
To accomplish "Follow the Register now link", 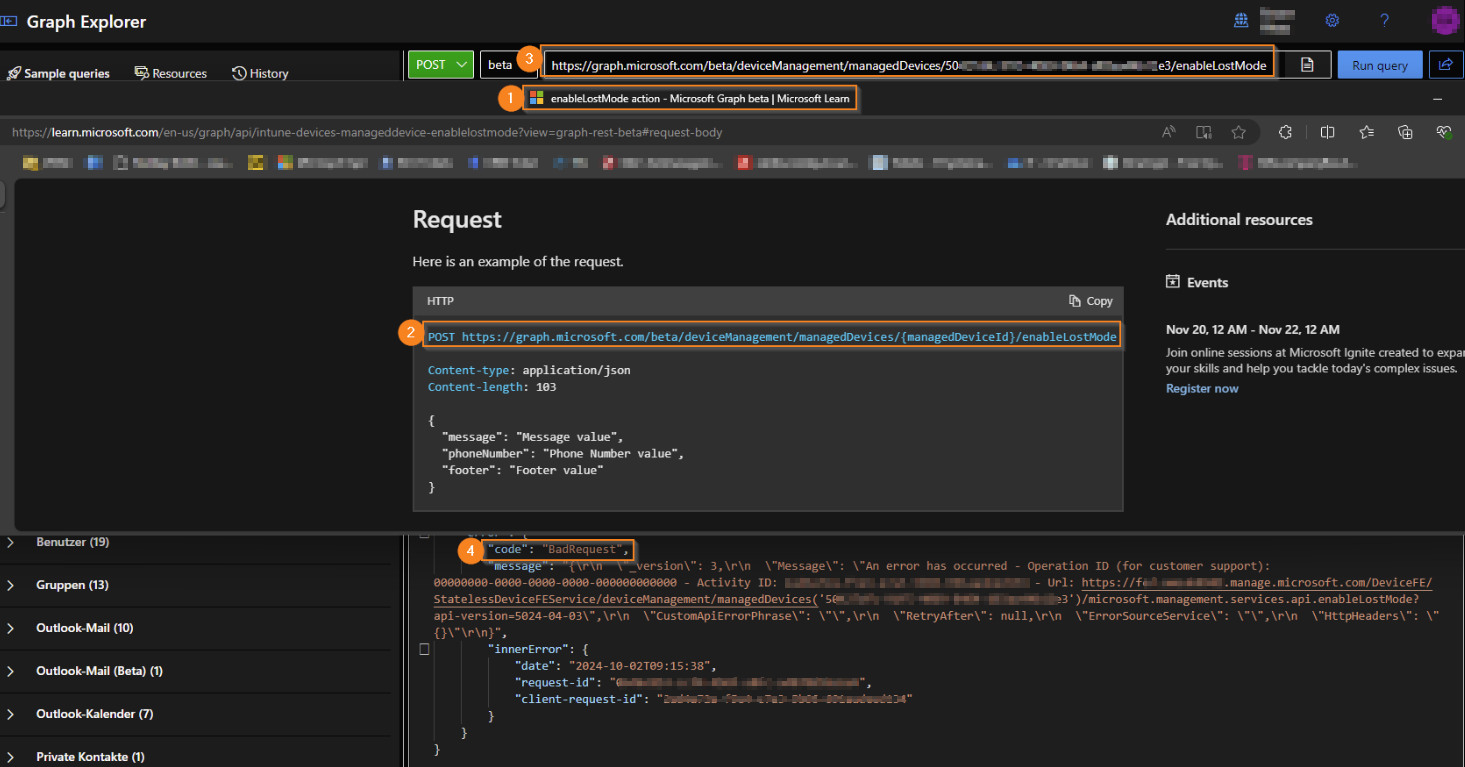I will (x=1201, y=388).
